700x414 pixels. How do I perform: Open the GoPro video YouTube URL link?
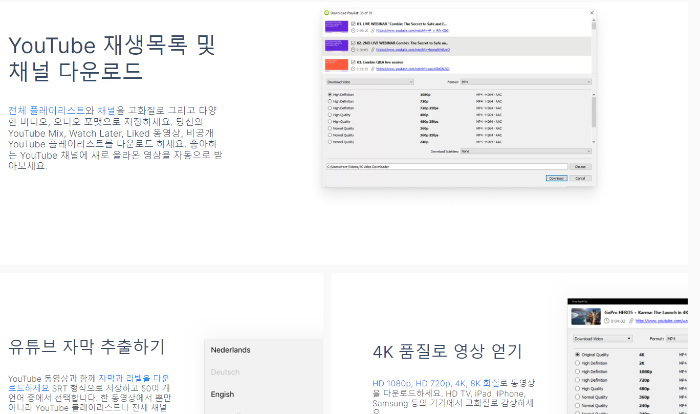pos(662,321)
